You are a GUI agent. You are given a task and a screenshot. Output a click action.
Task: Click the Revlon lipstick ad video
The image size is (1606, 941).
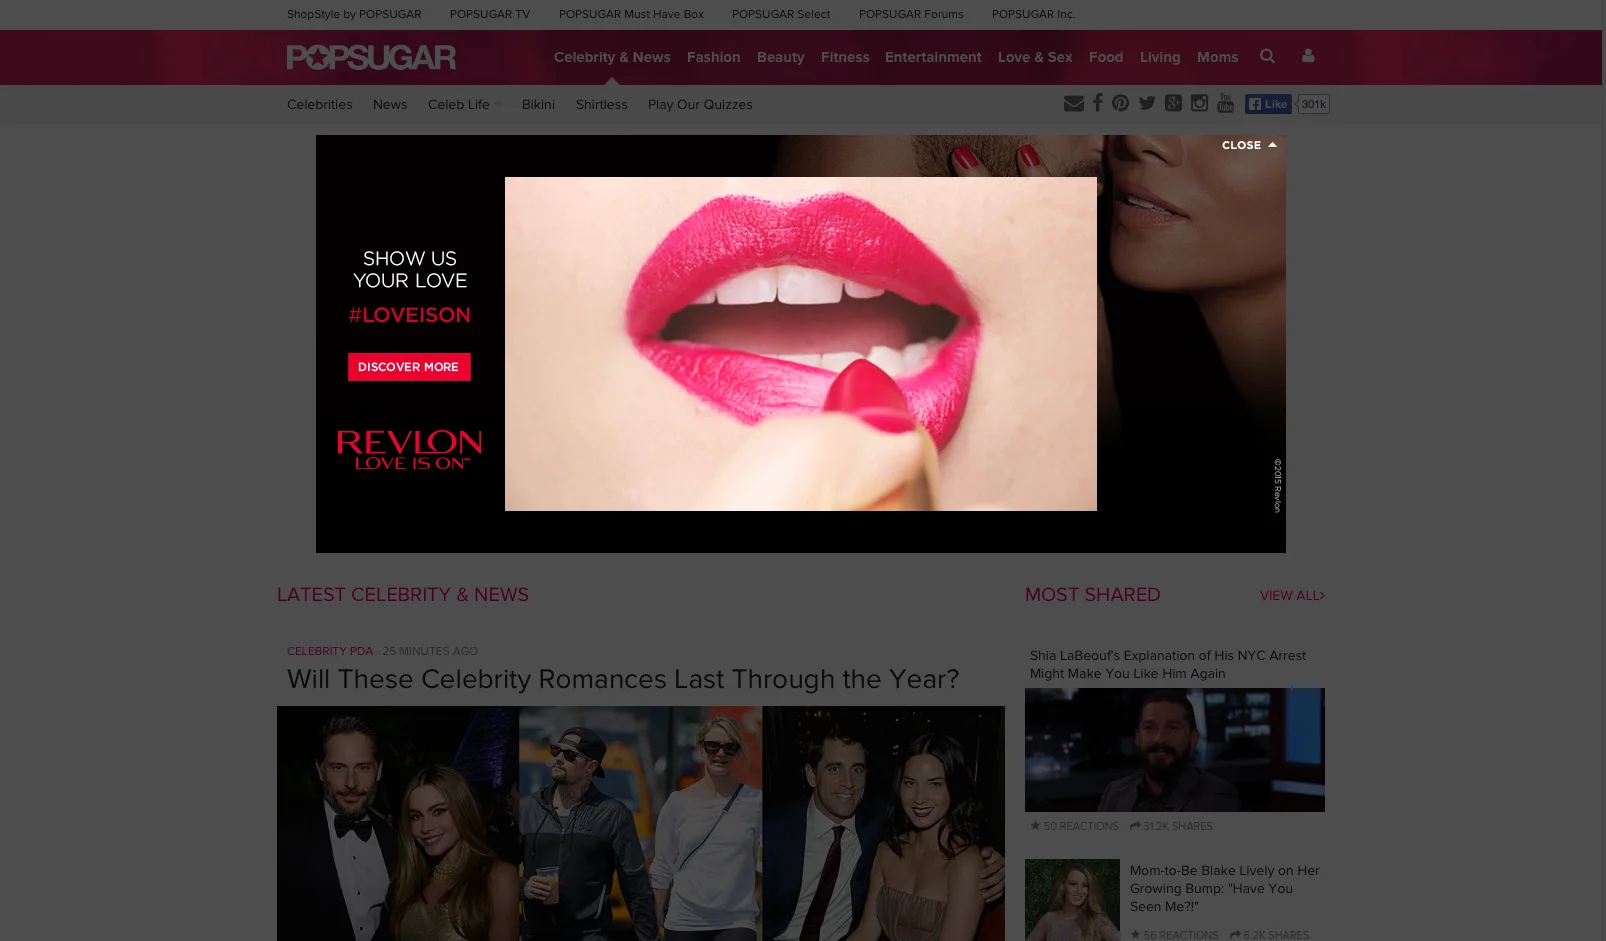(x=801, y=344)
